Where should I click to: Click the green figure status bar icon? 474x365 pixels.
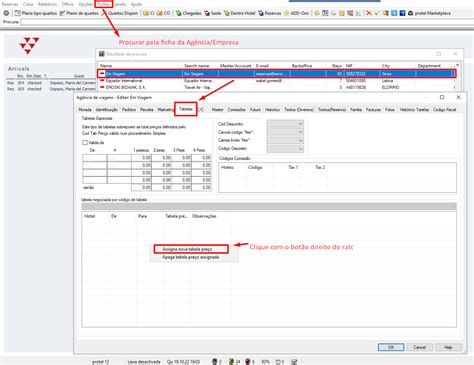[215, 361]
